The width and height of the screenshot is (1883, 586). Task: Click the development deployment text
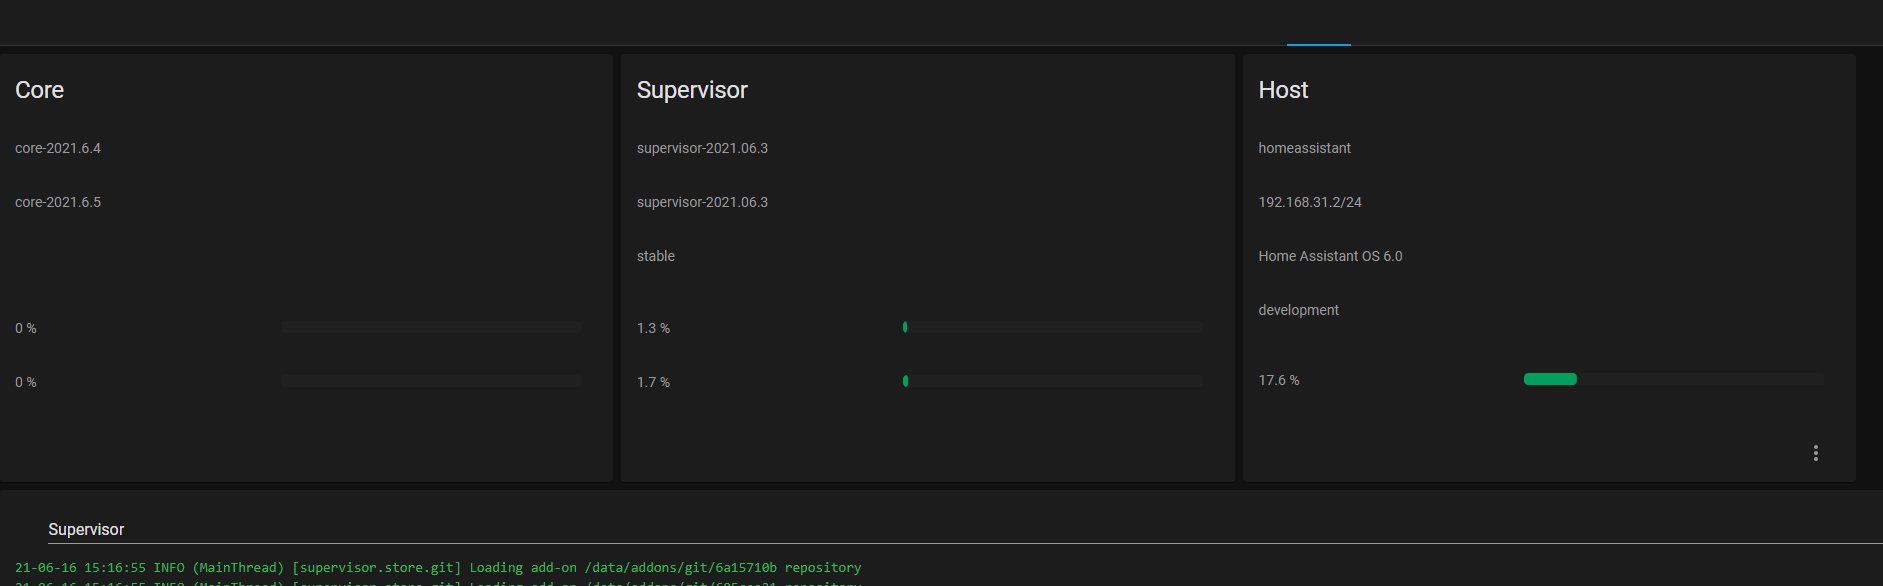1298,310
